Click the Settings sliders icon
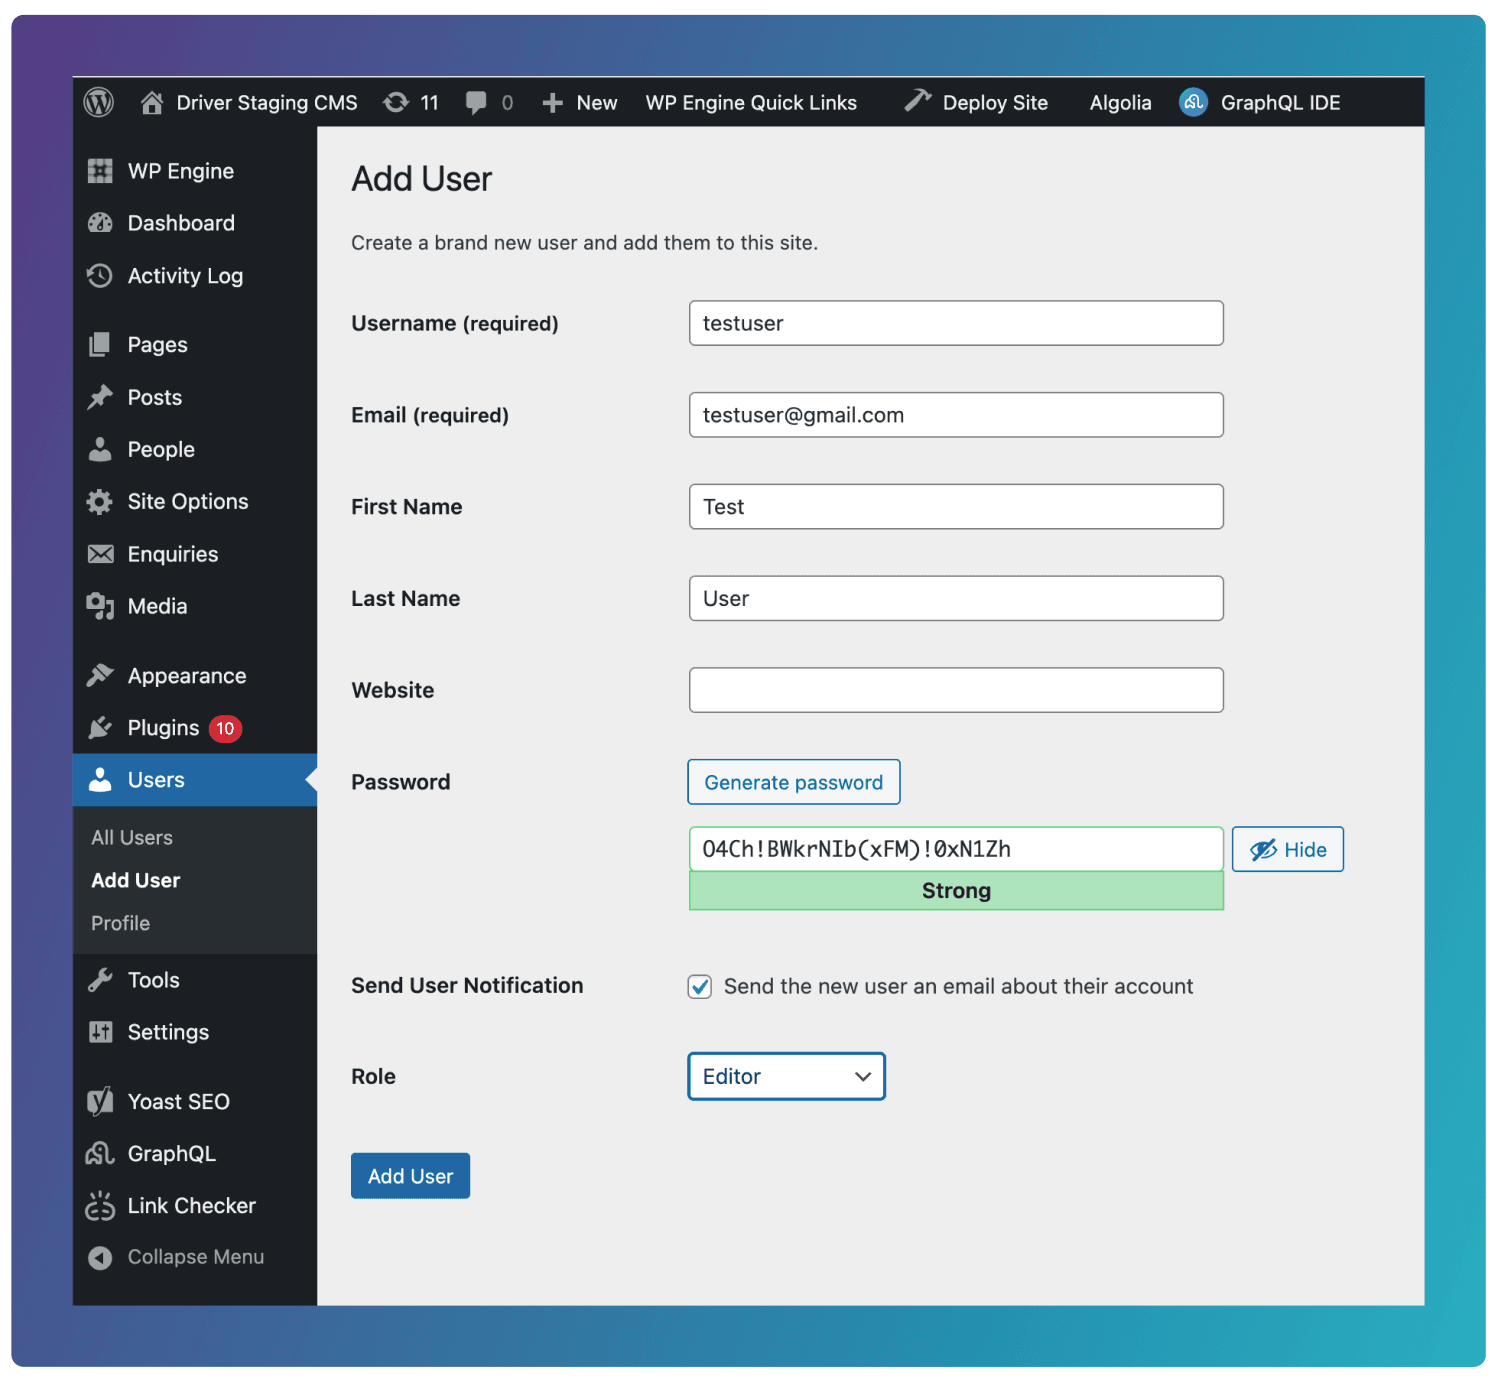The image size is (1496, 1390). (x=100, y=1032)
